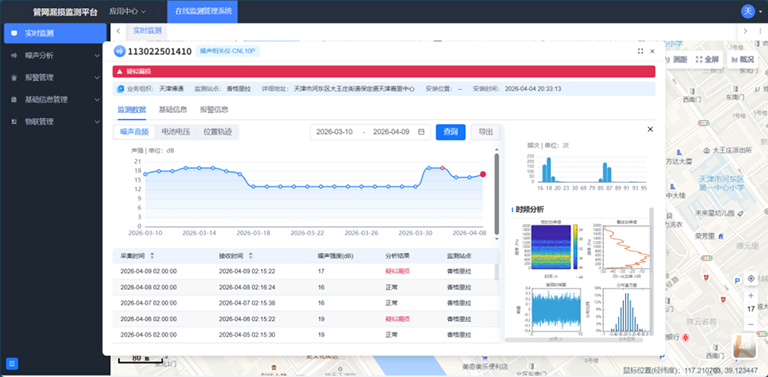
Task: Switch to the 监测数据 tab
Action: pos(131,110)
